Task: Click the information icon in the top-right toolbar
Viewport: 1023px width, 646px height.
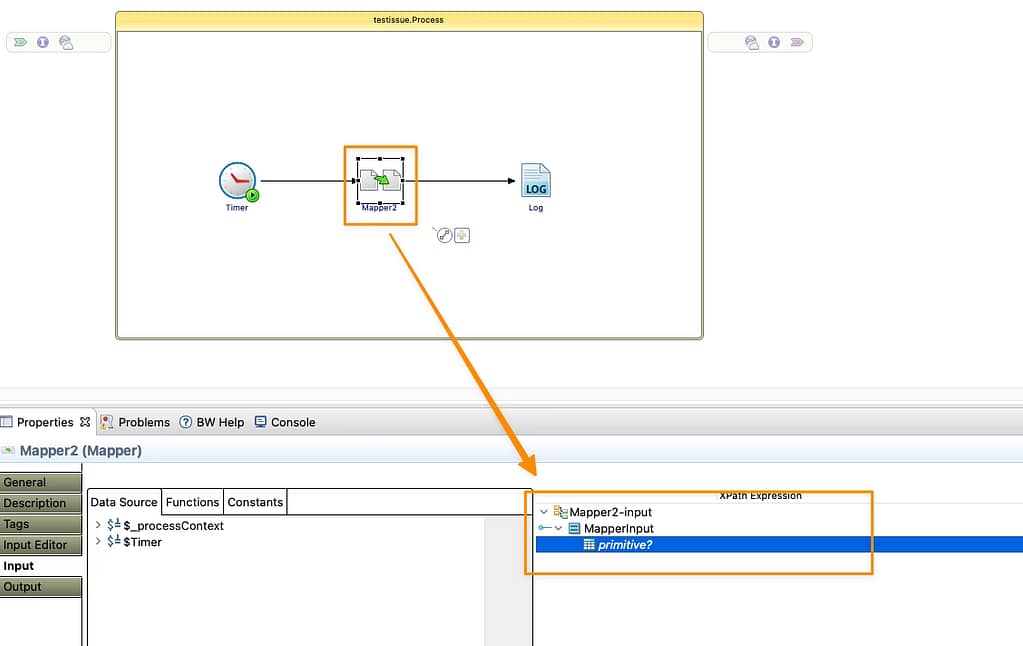Action: click(773, 42)
